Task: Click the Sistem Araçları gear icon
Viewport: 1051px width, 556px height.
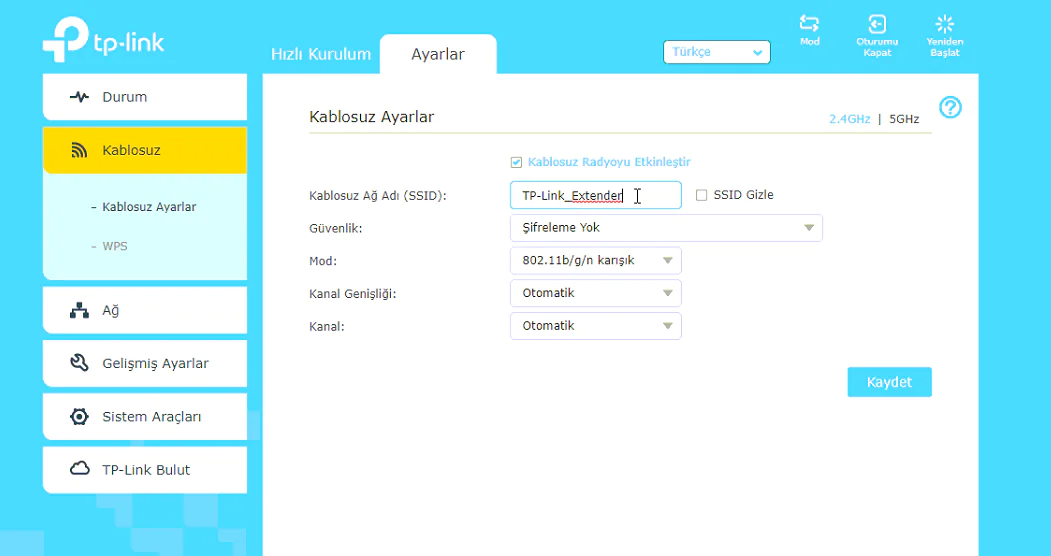Action: pyautogui.click(x=79, y=417)
